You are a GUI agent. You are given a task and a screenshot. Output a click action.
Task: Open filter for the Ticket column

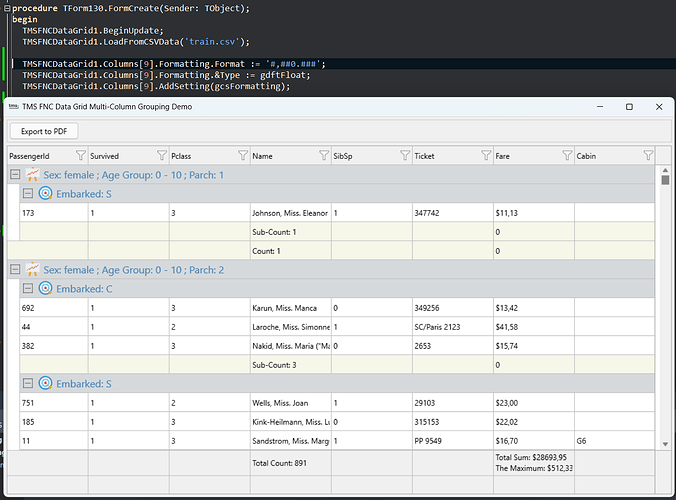[485, 155]
